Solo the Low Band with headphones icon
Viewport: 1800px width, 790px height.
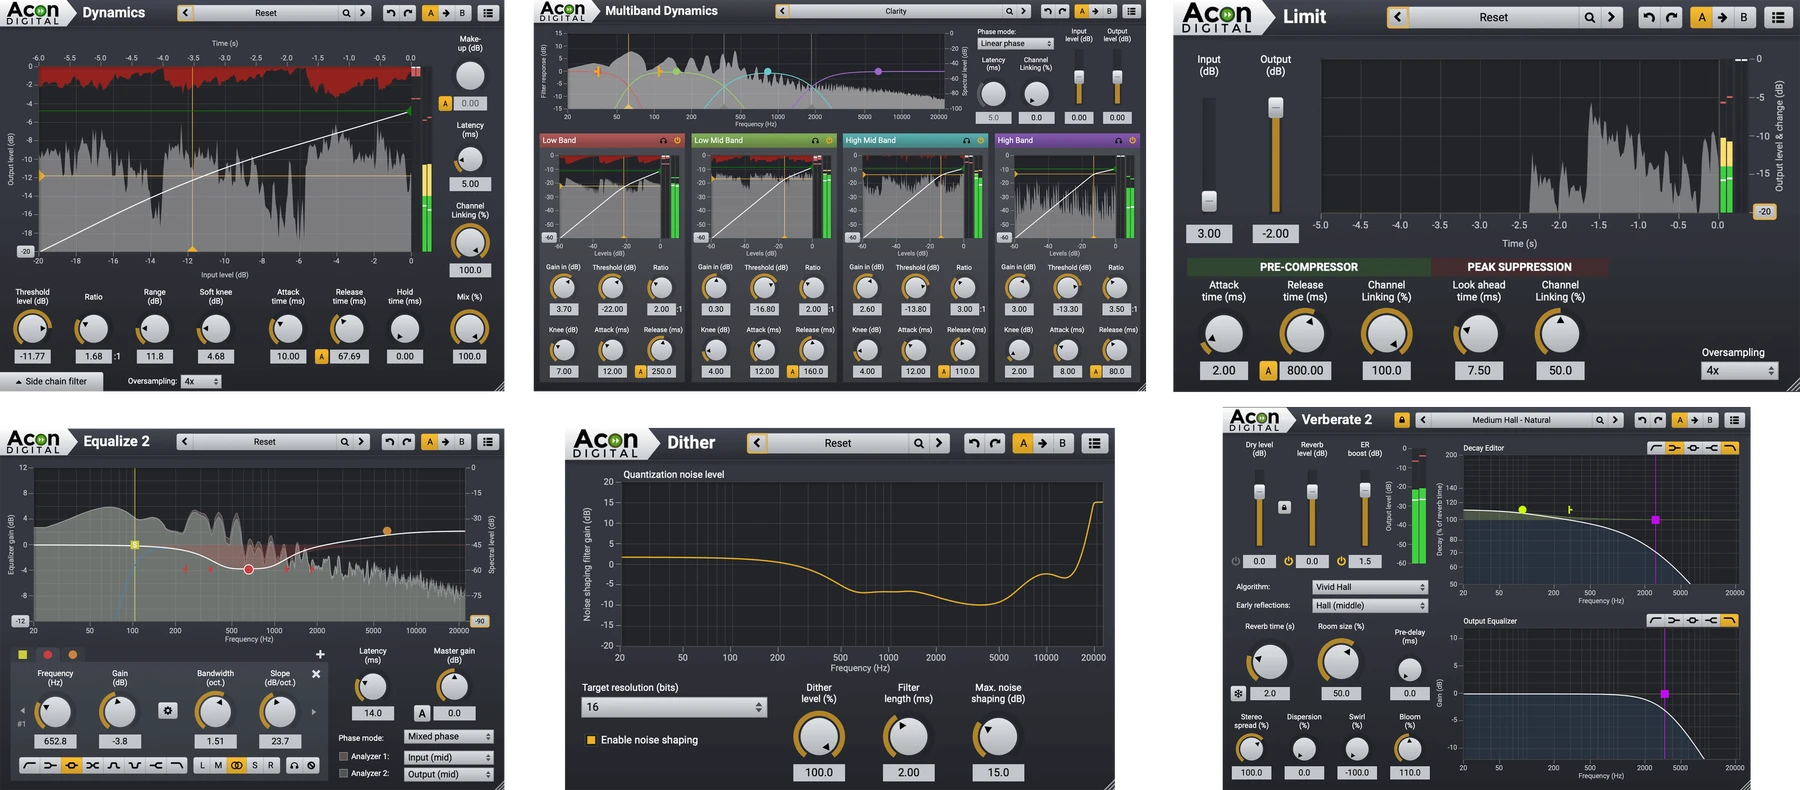[x=663, y=140]
